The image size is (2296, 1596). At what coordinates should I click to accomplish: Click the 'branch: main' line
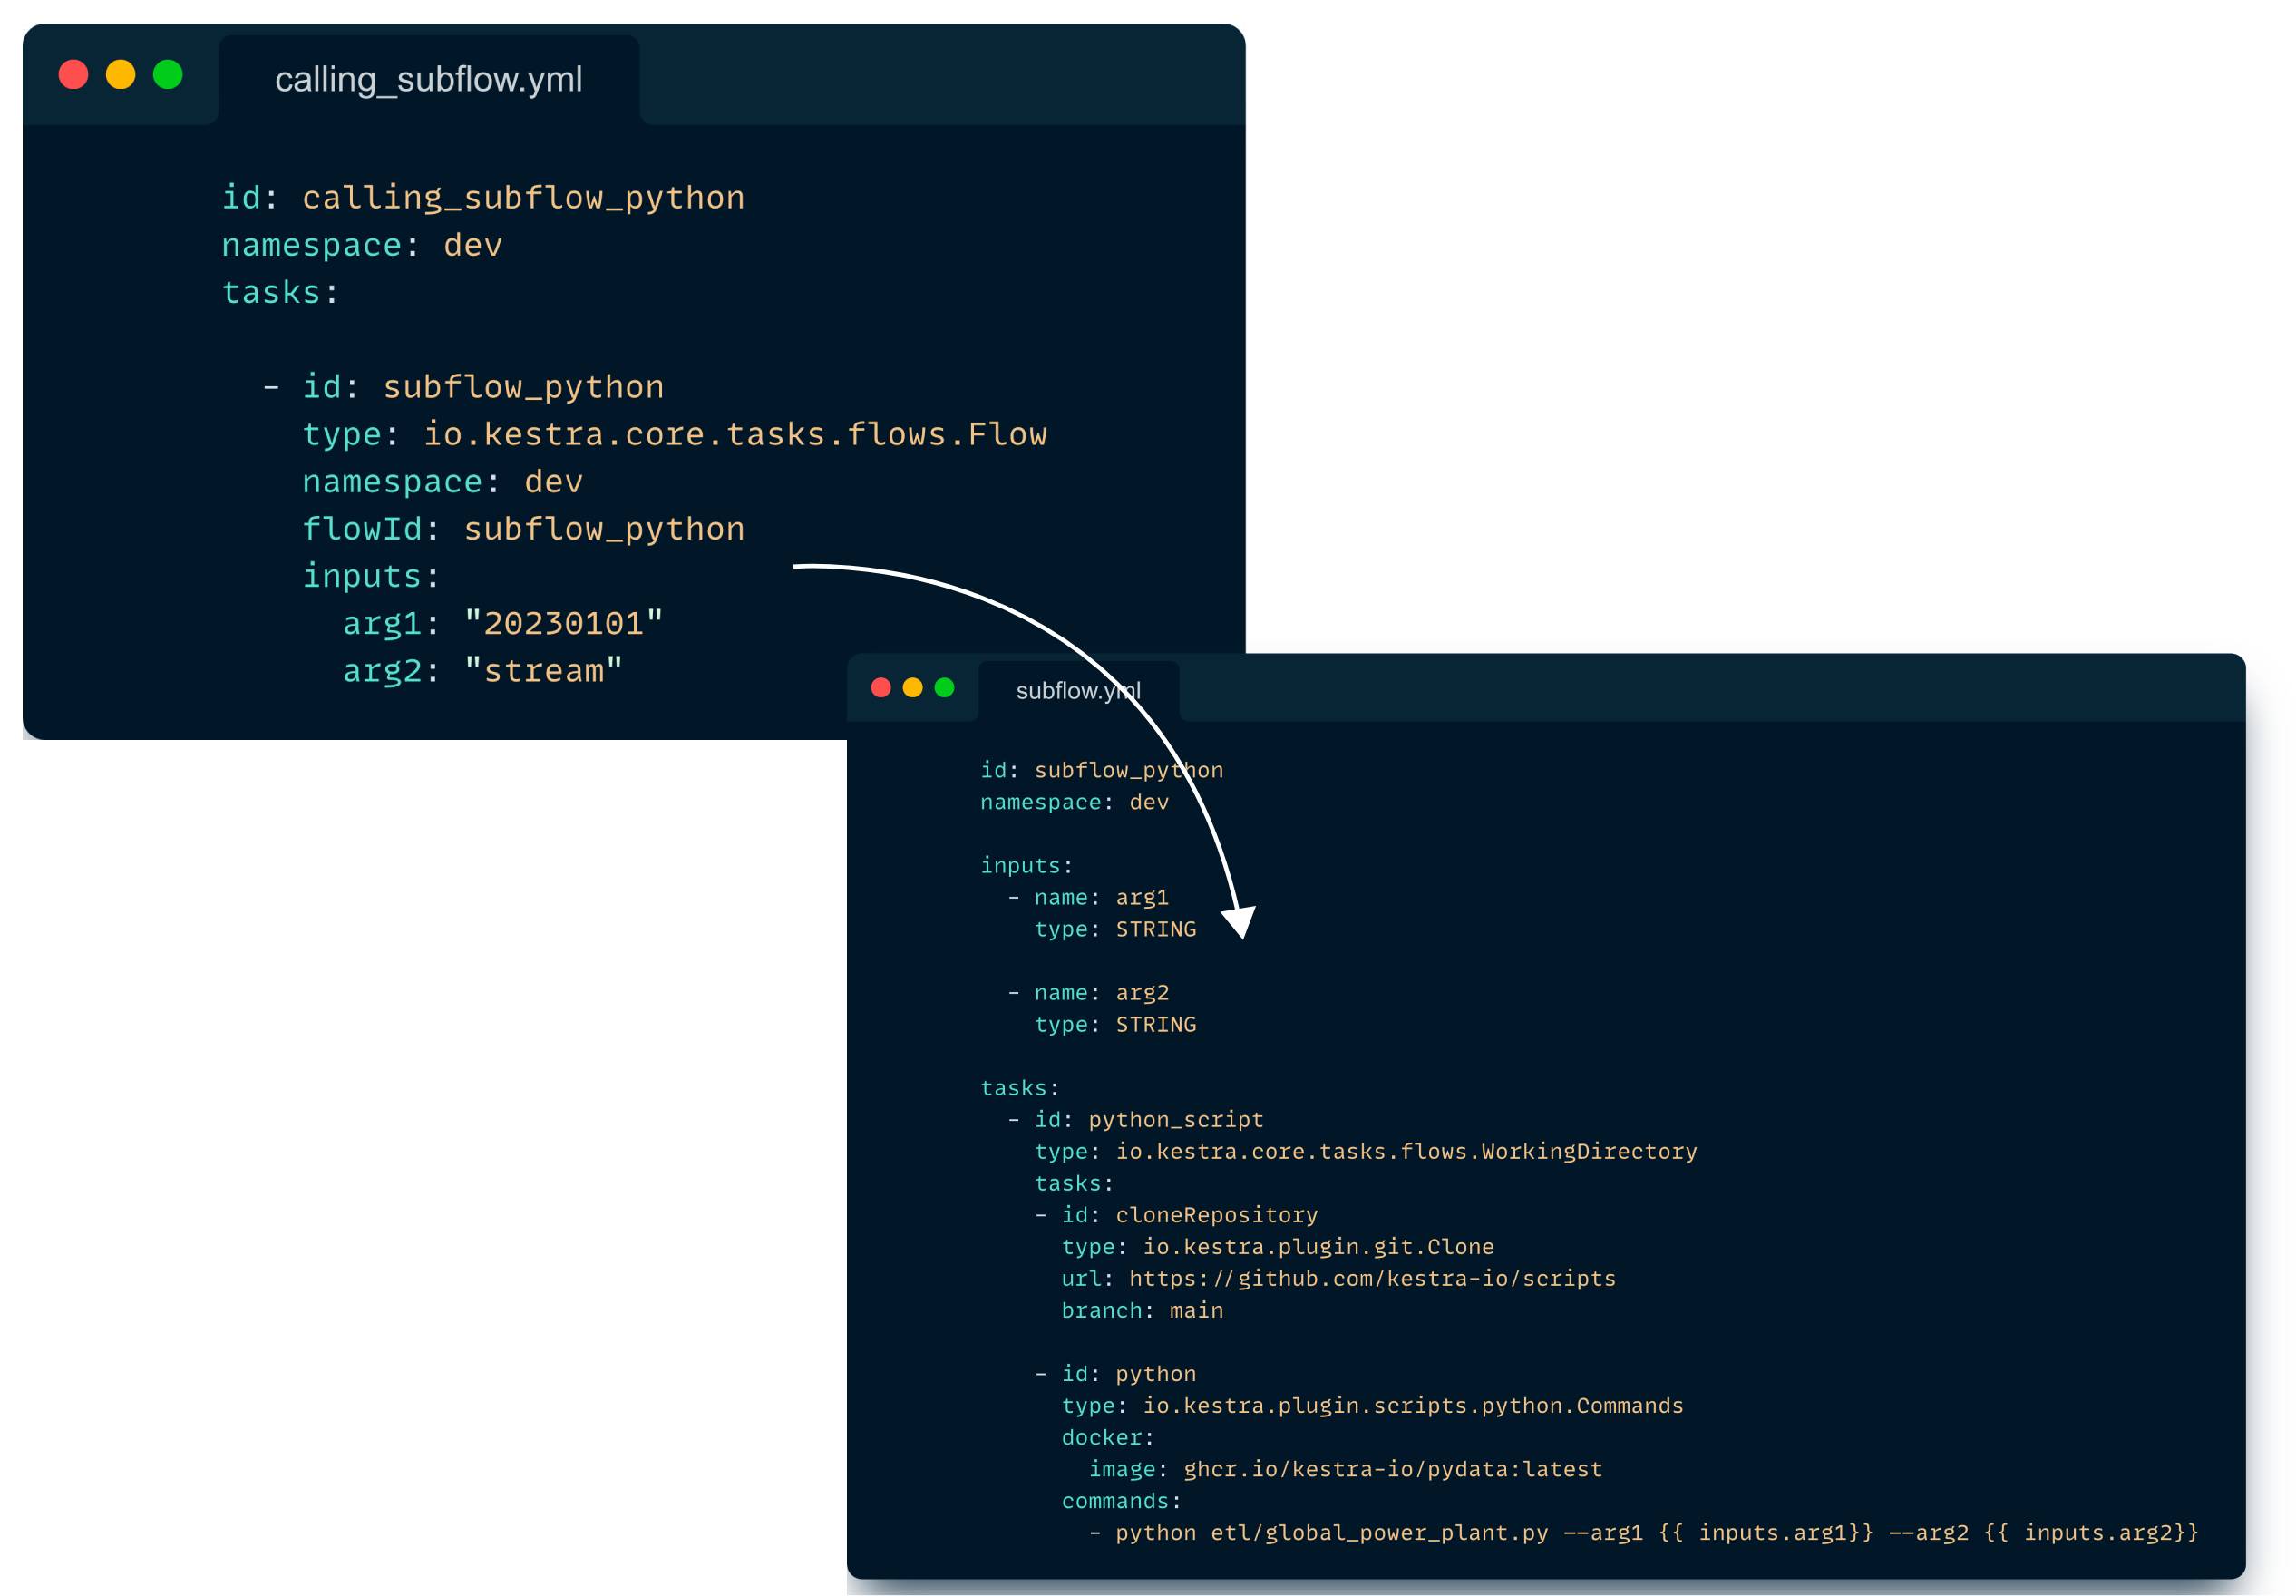(x=1143, y=1311)
